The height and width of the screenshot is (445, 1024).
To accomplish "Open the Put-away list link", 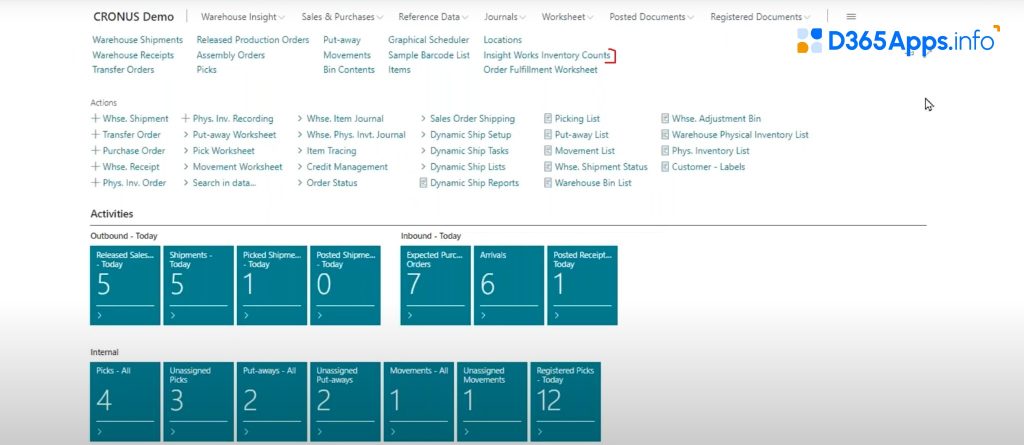I will 342,40.
